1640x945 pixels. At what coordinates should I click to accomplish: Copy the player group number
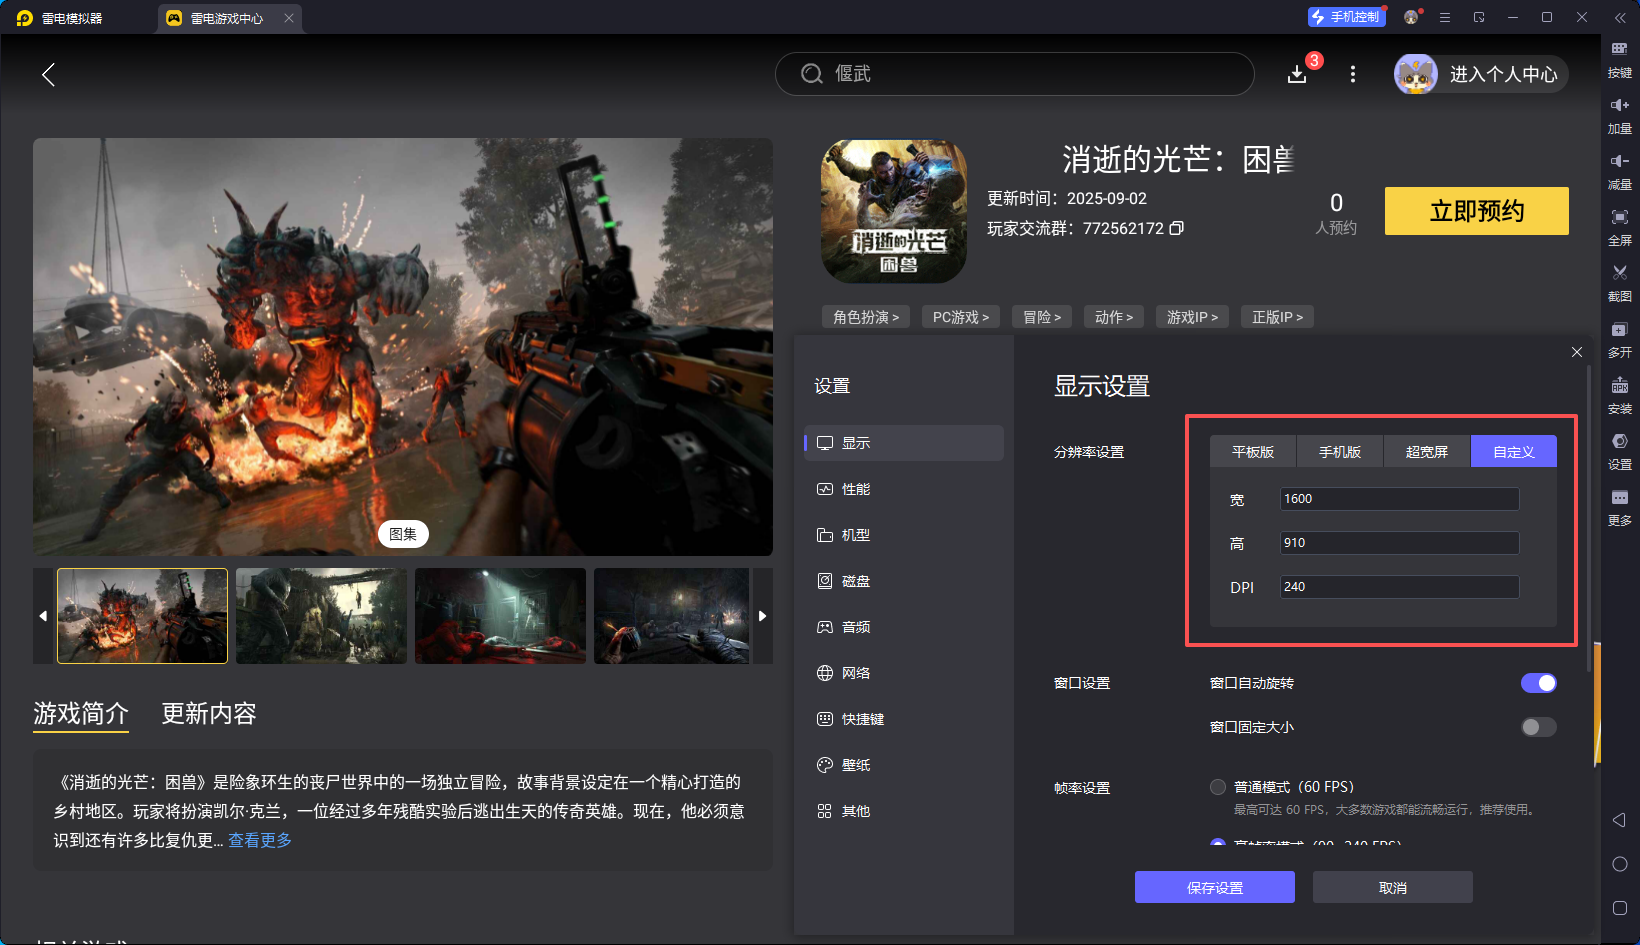pyautogui.click(x=1177, y=228)
